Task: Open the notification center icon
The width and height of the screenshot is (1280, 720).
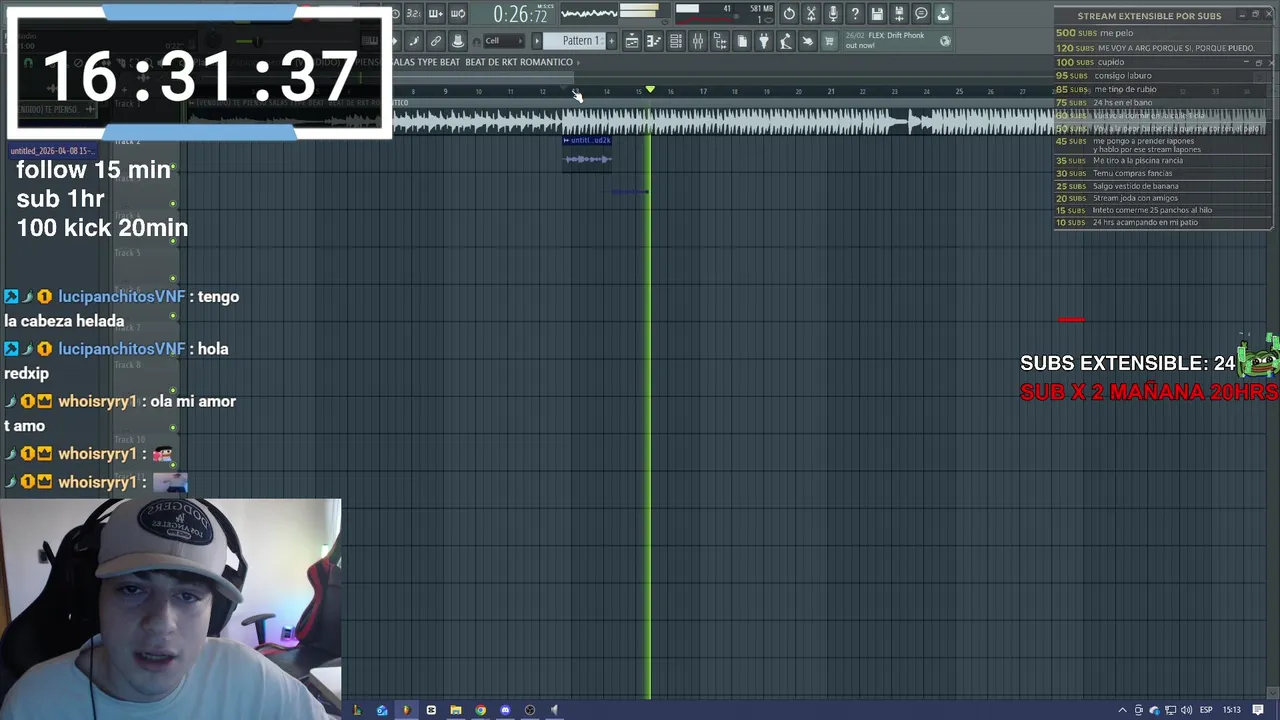Action: pyautogui.click(x=1258, y=710)
